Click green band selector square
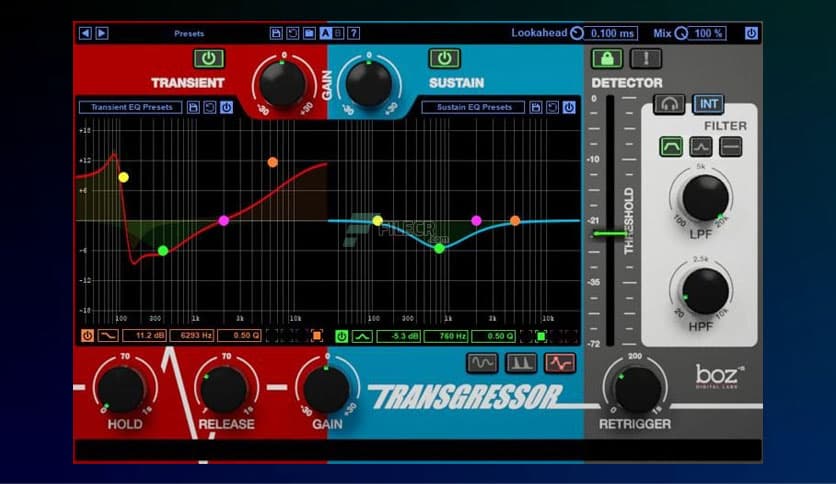 point(541,336)
